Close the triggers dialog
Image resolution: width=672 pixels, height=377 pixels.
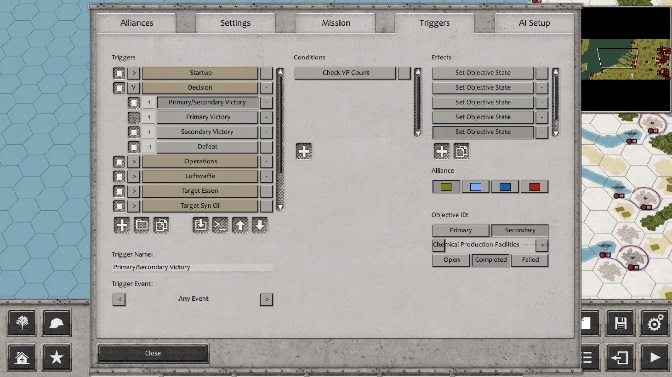pos(153,353)
